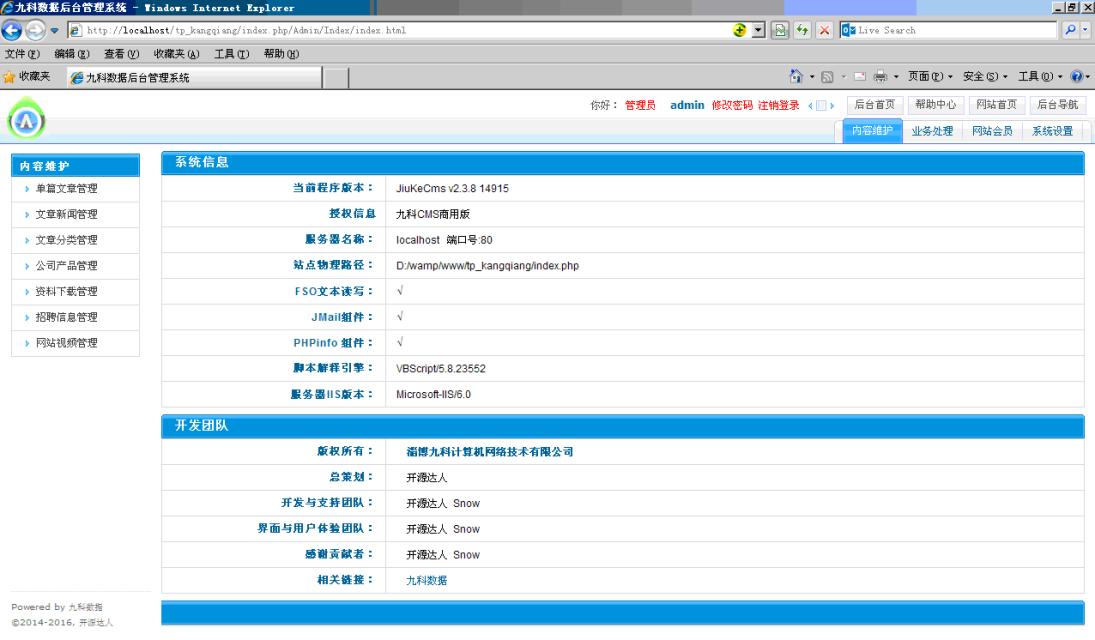Click the VBScript/5.8.23552 value
This screenshot has height=640, width=1095.
[441, 369]
